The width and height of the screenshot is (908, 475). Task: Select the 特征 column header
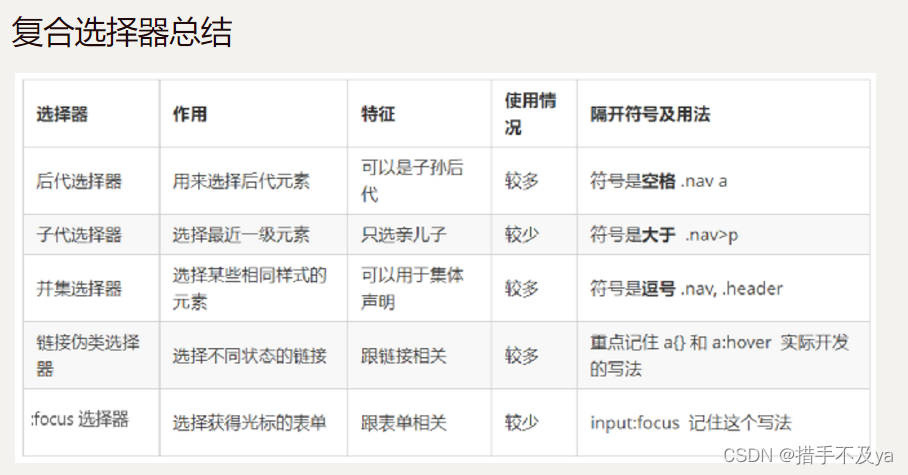tap(419, 114)
